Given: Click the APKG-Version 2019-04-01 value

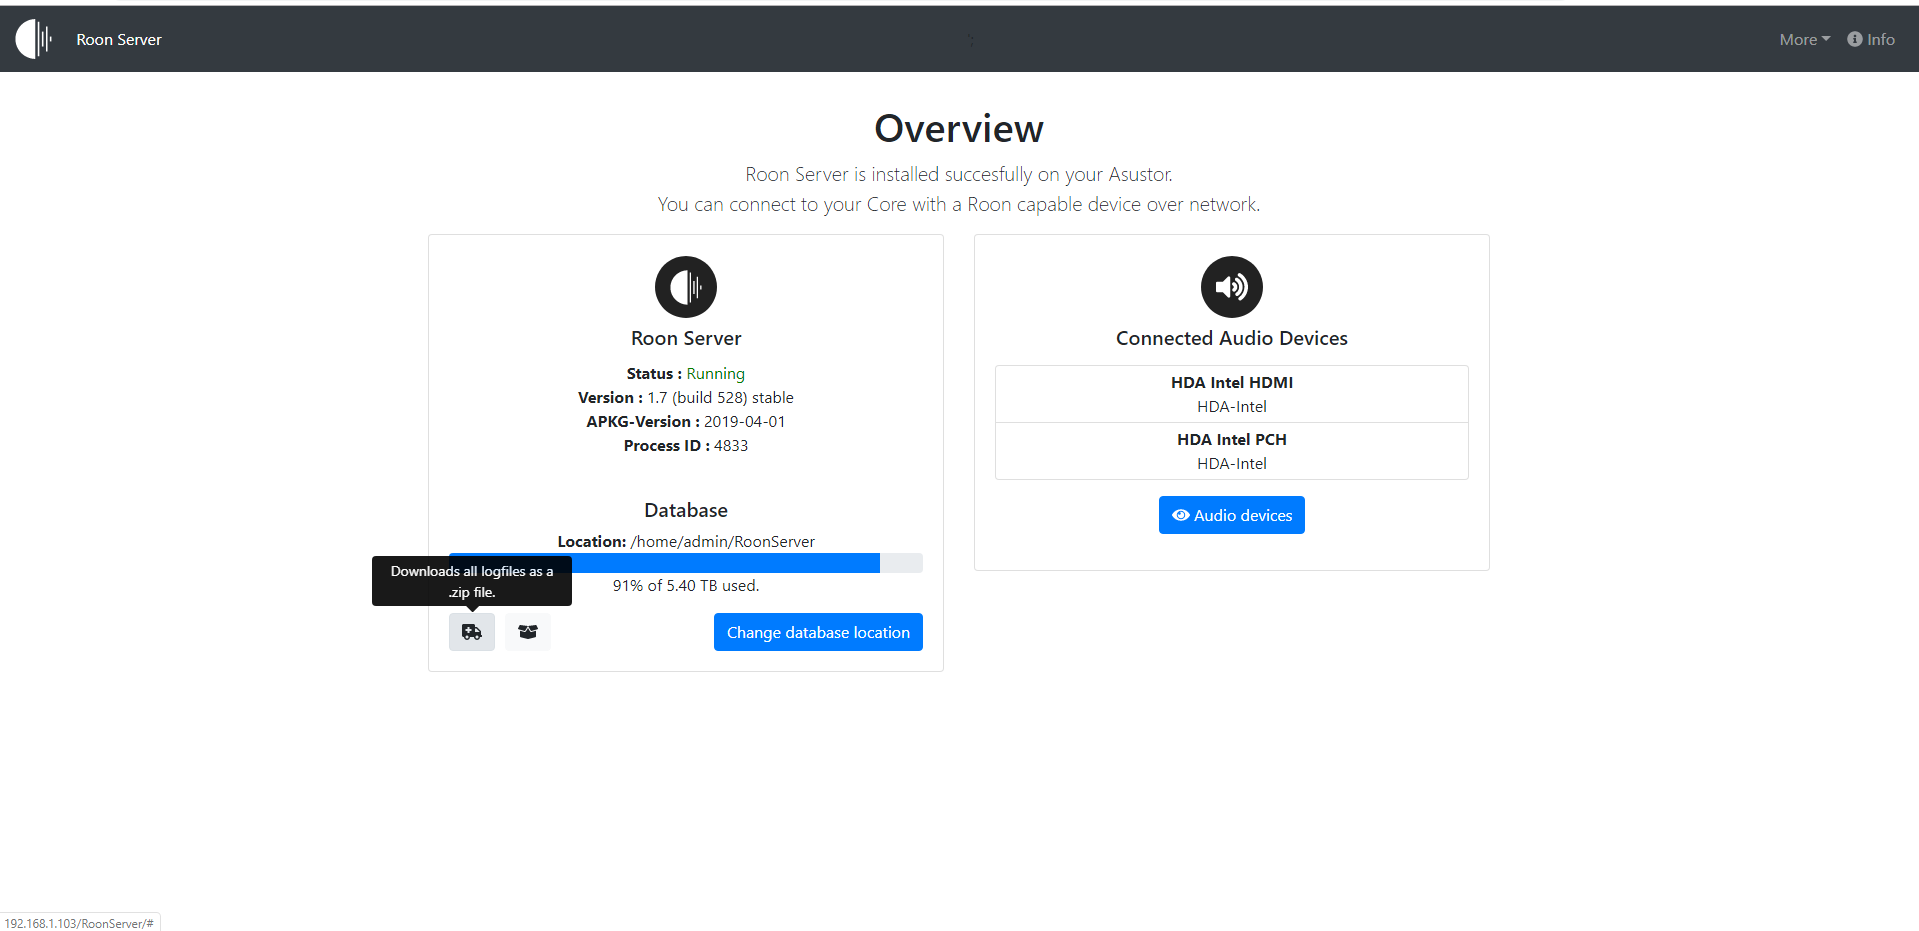Looking at the screenshot, I should pos(744,422).
